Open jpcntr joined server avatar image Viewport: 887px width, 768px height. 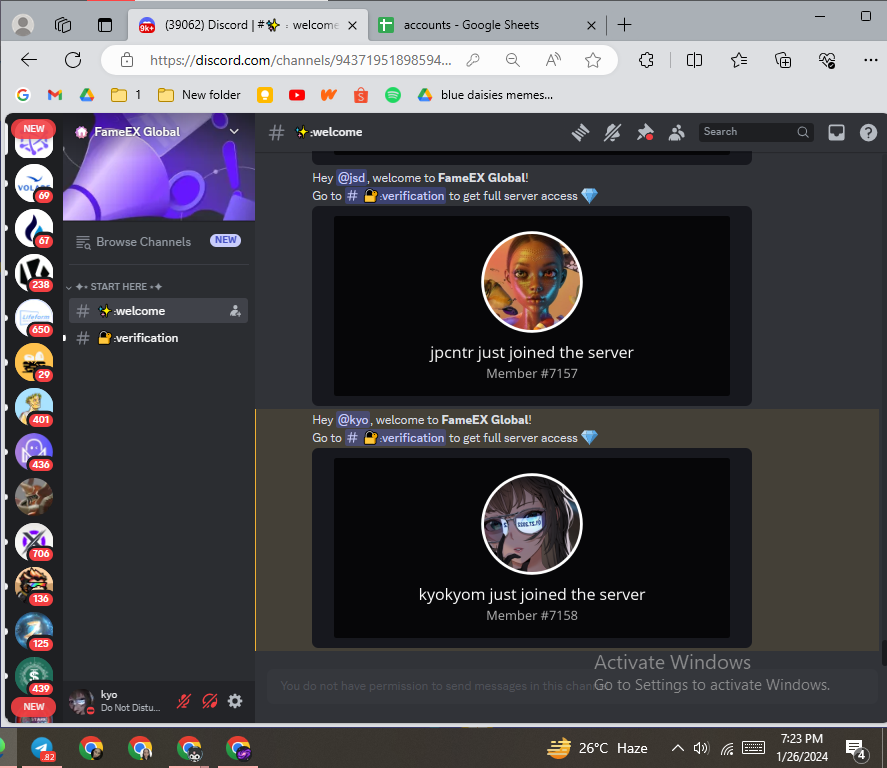click(532, 282)
